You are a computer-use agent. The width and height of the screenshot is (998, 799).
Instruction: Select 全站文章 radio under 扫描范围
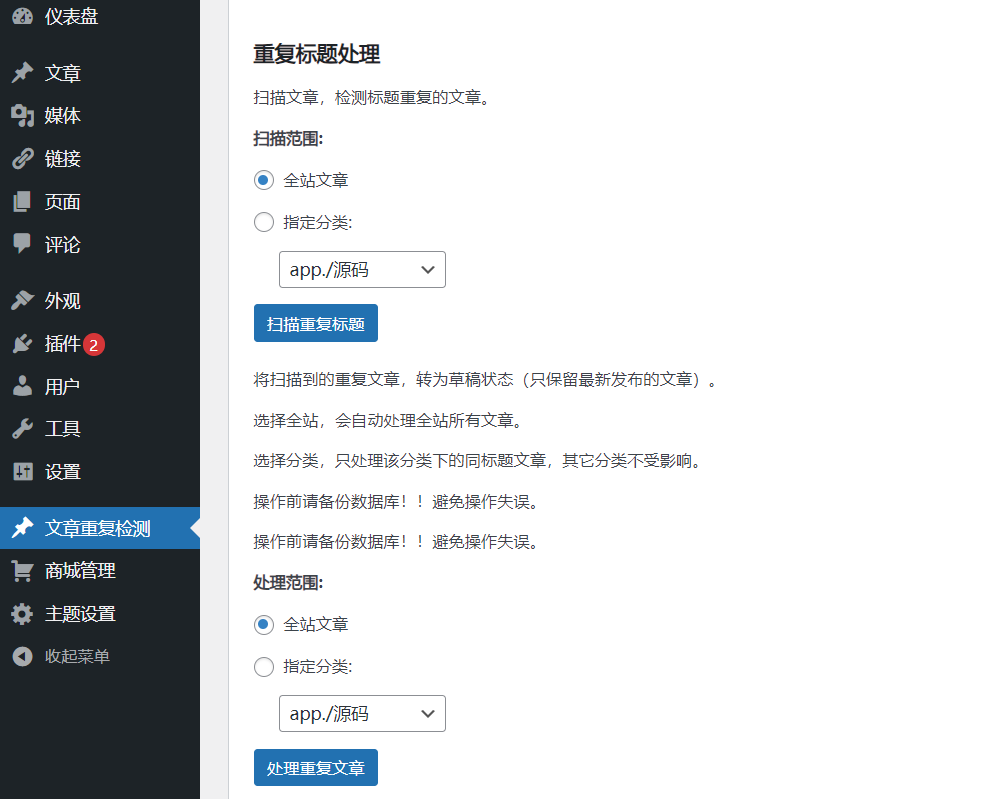point(264,180)
